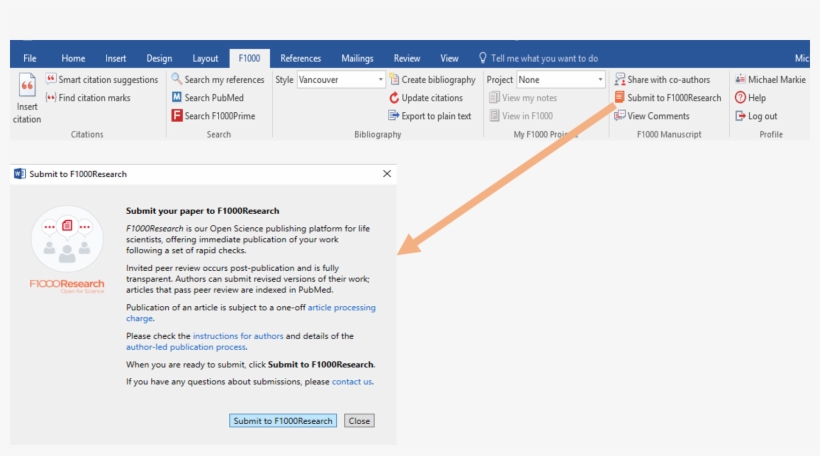
Task: Open the References tab
Action: coord(301,58)
